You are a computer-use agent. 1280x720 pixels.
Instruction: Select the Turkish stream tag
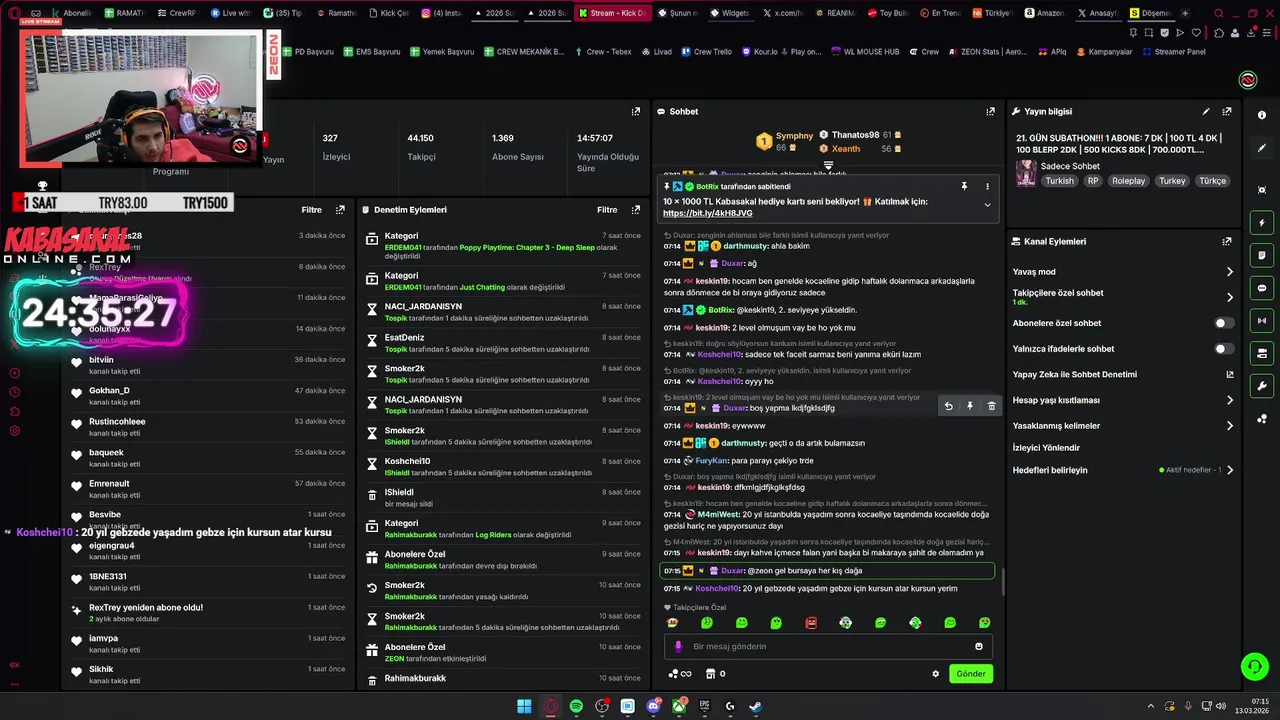(1059, 181)
